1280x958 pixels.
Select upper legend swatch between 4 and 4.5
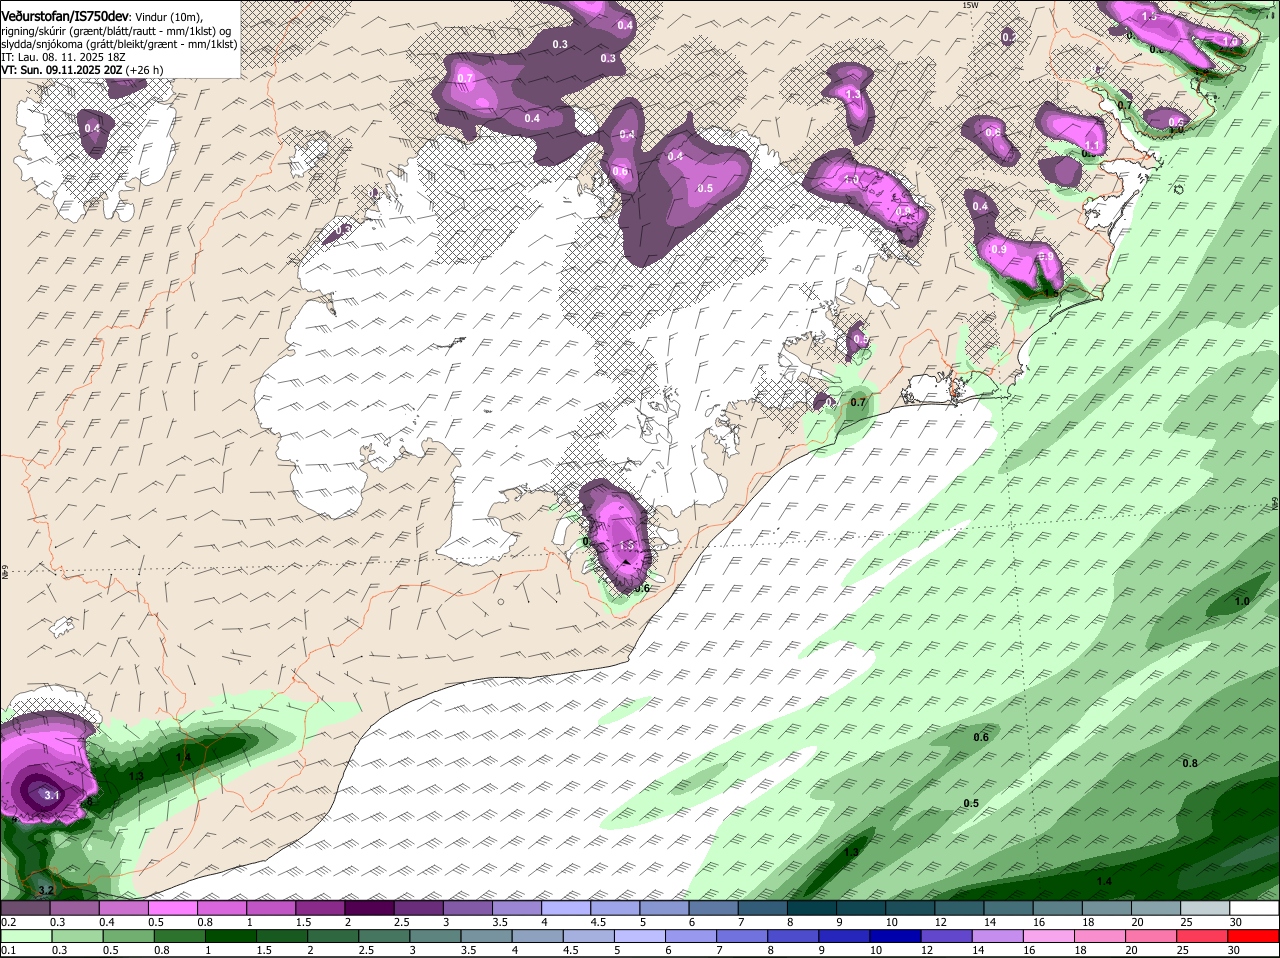pyautogui.click(x=566, y=908)
